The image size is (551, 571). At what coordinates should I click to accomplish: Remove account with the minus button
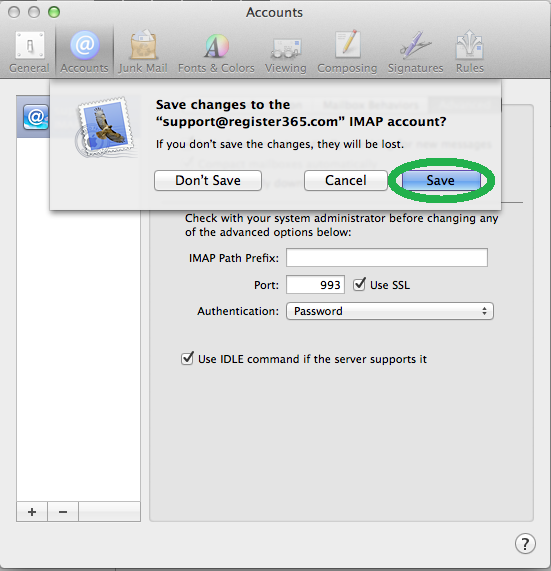tap(63, 512)
